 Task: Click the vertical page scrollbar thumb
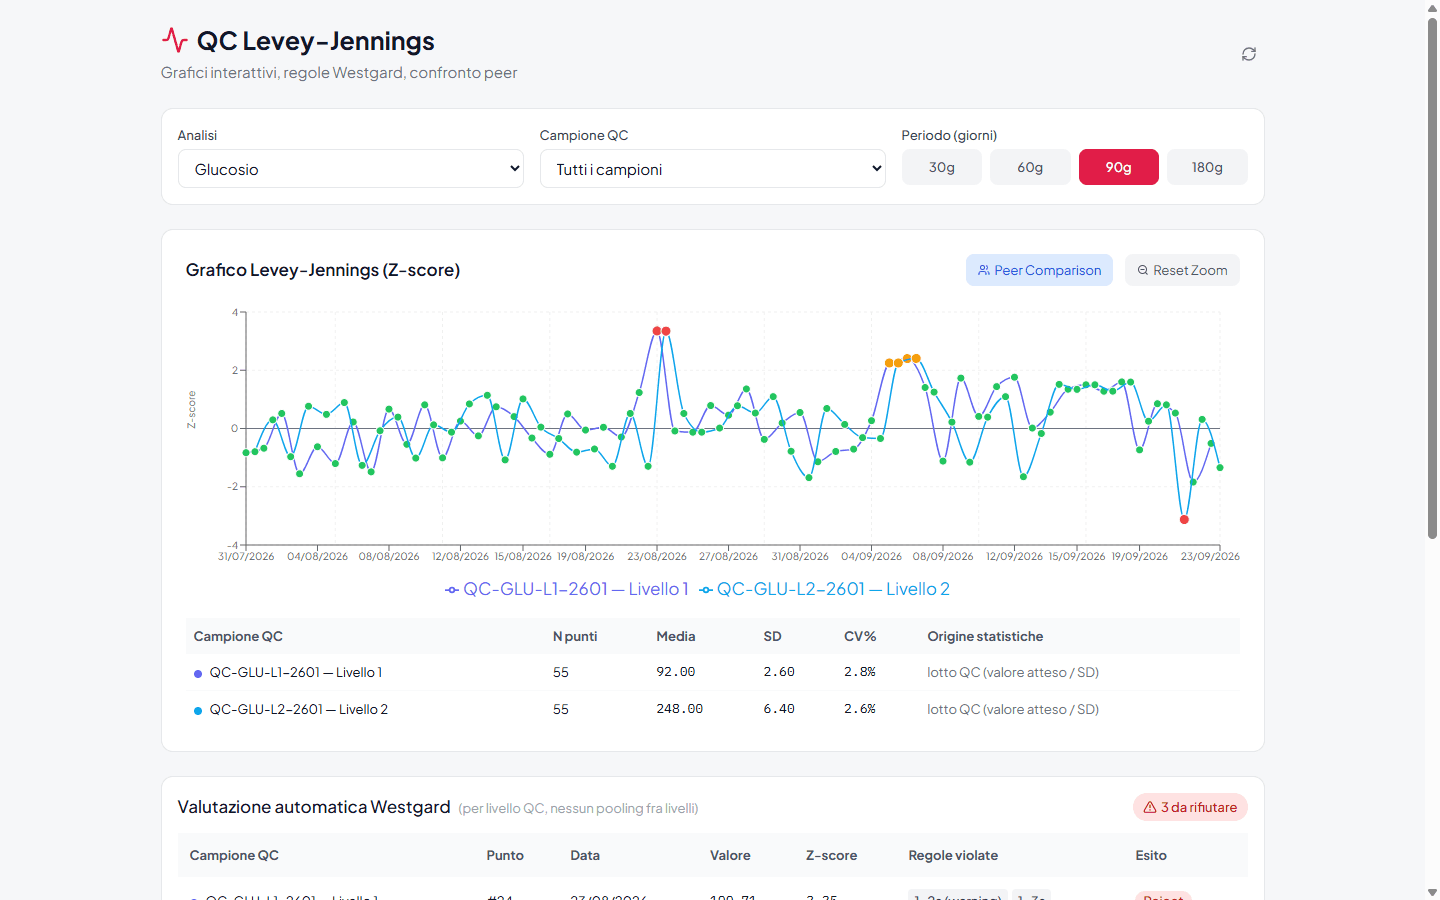pos(1432,278)
